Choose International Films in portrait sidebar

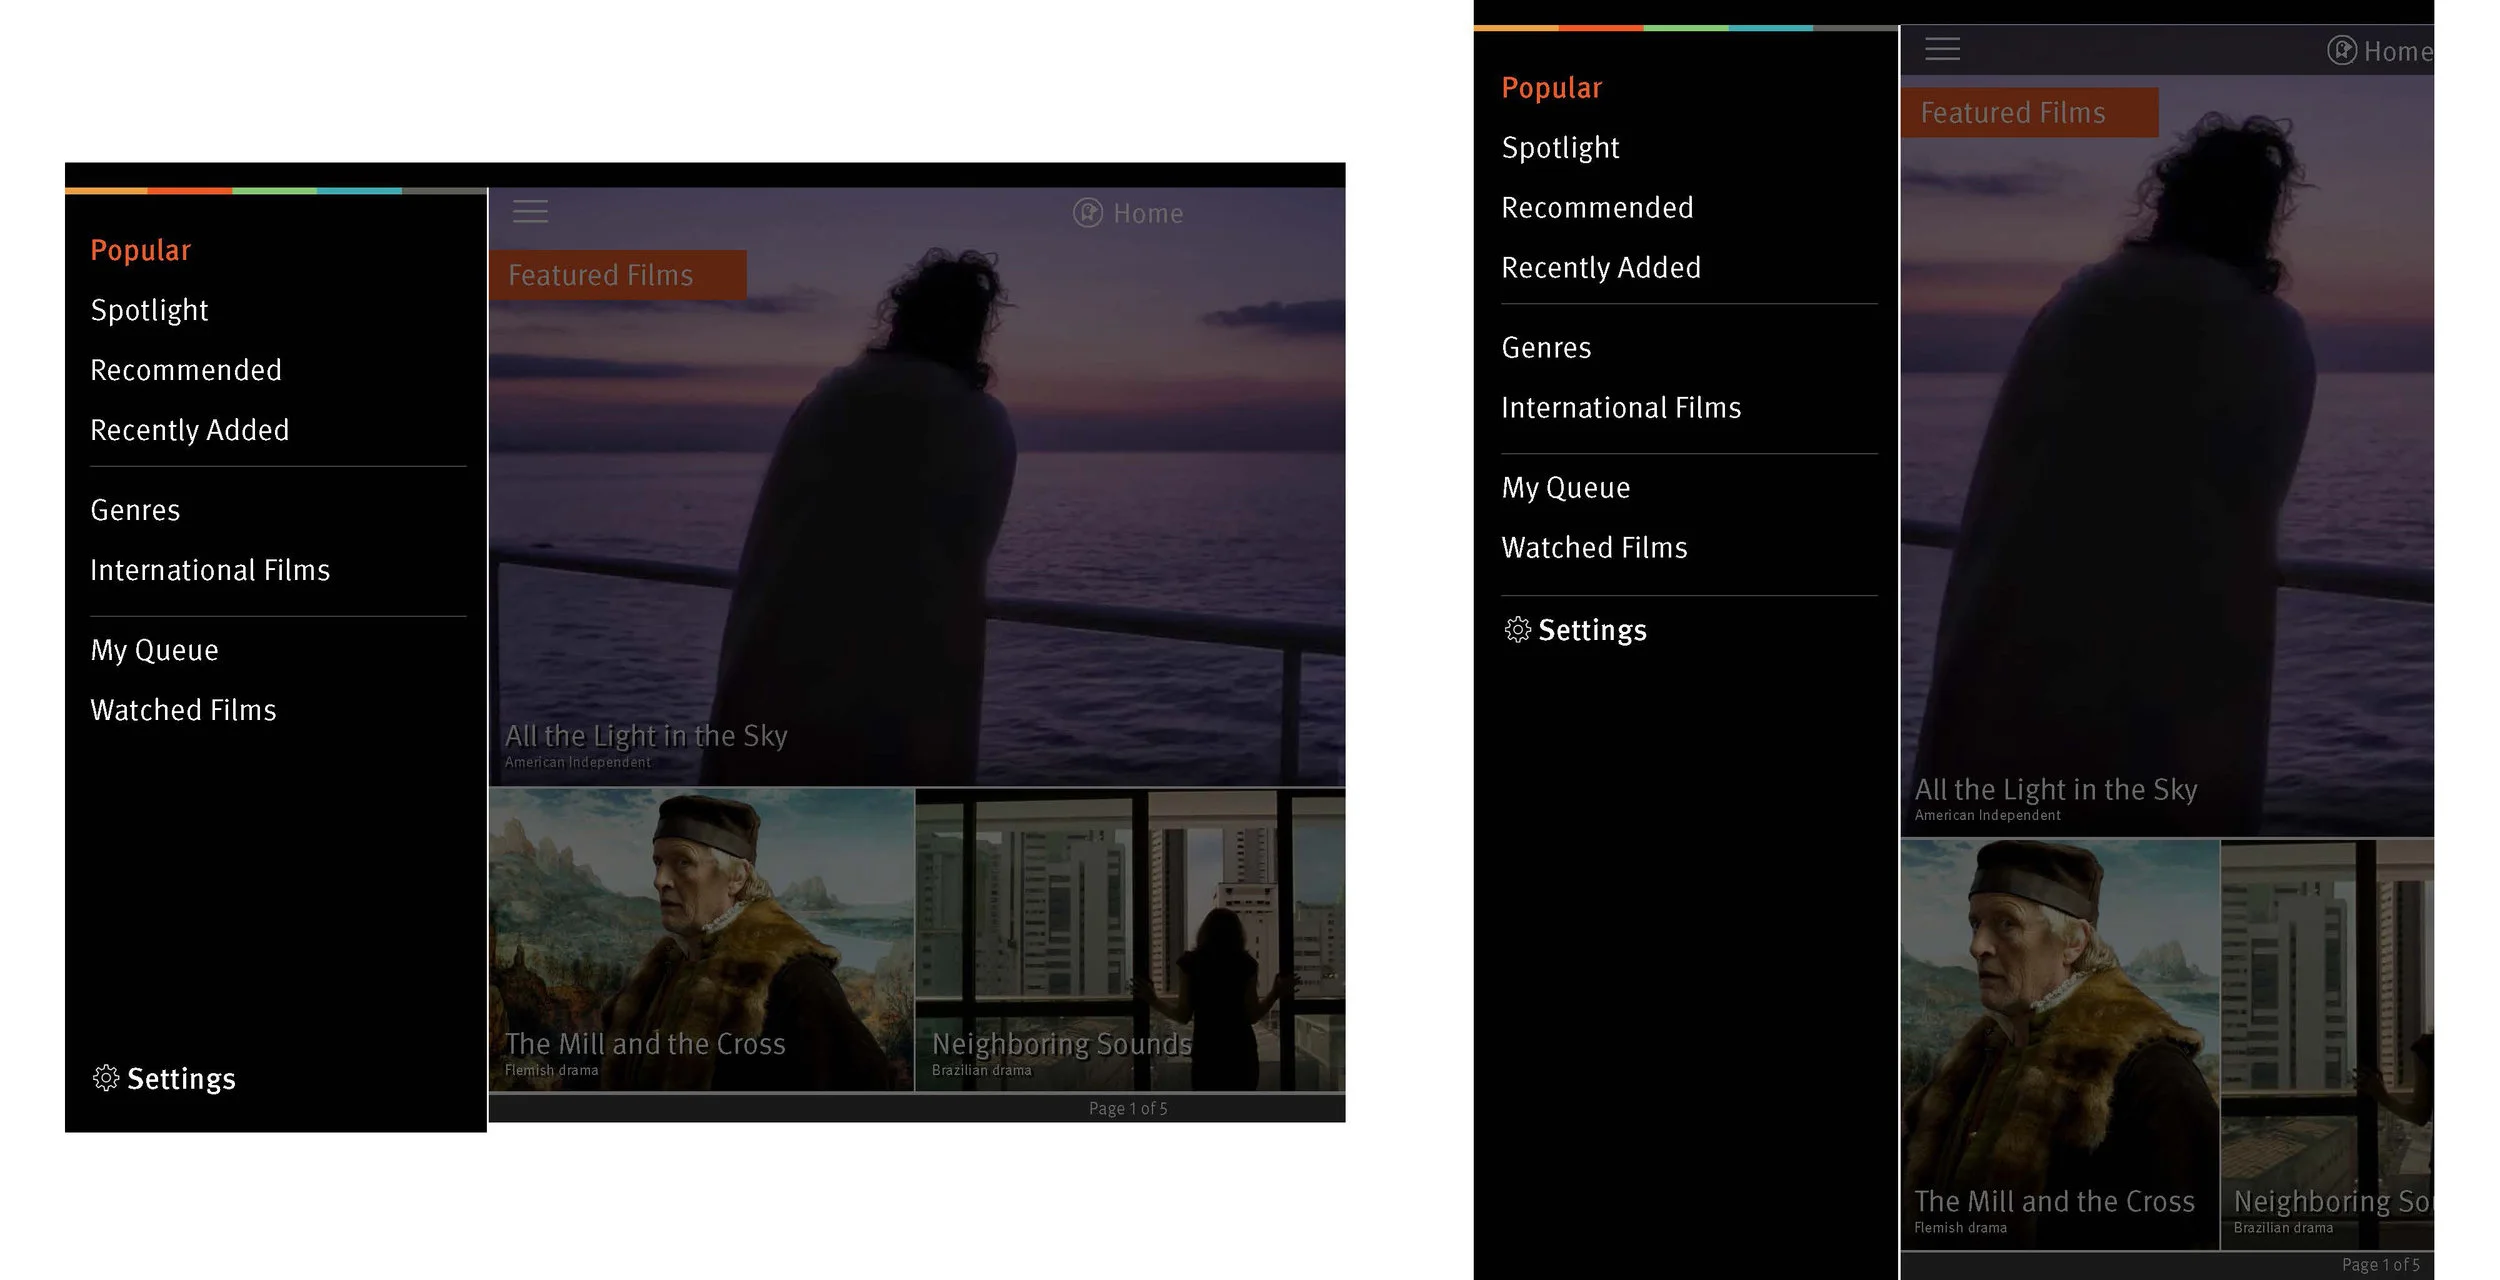pos(1620,408)
